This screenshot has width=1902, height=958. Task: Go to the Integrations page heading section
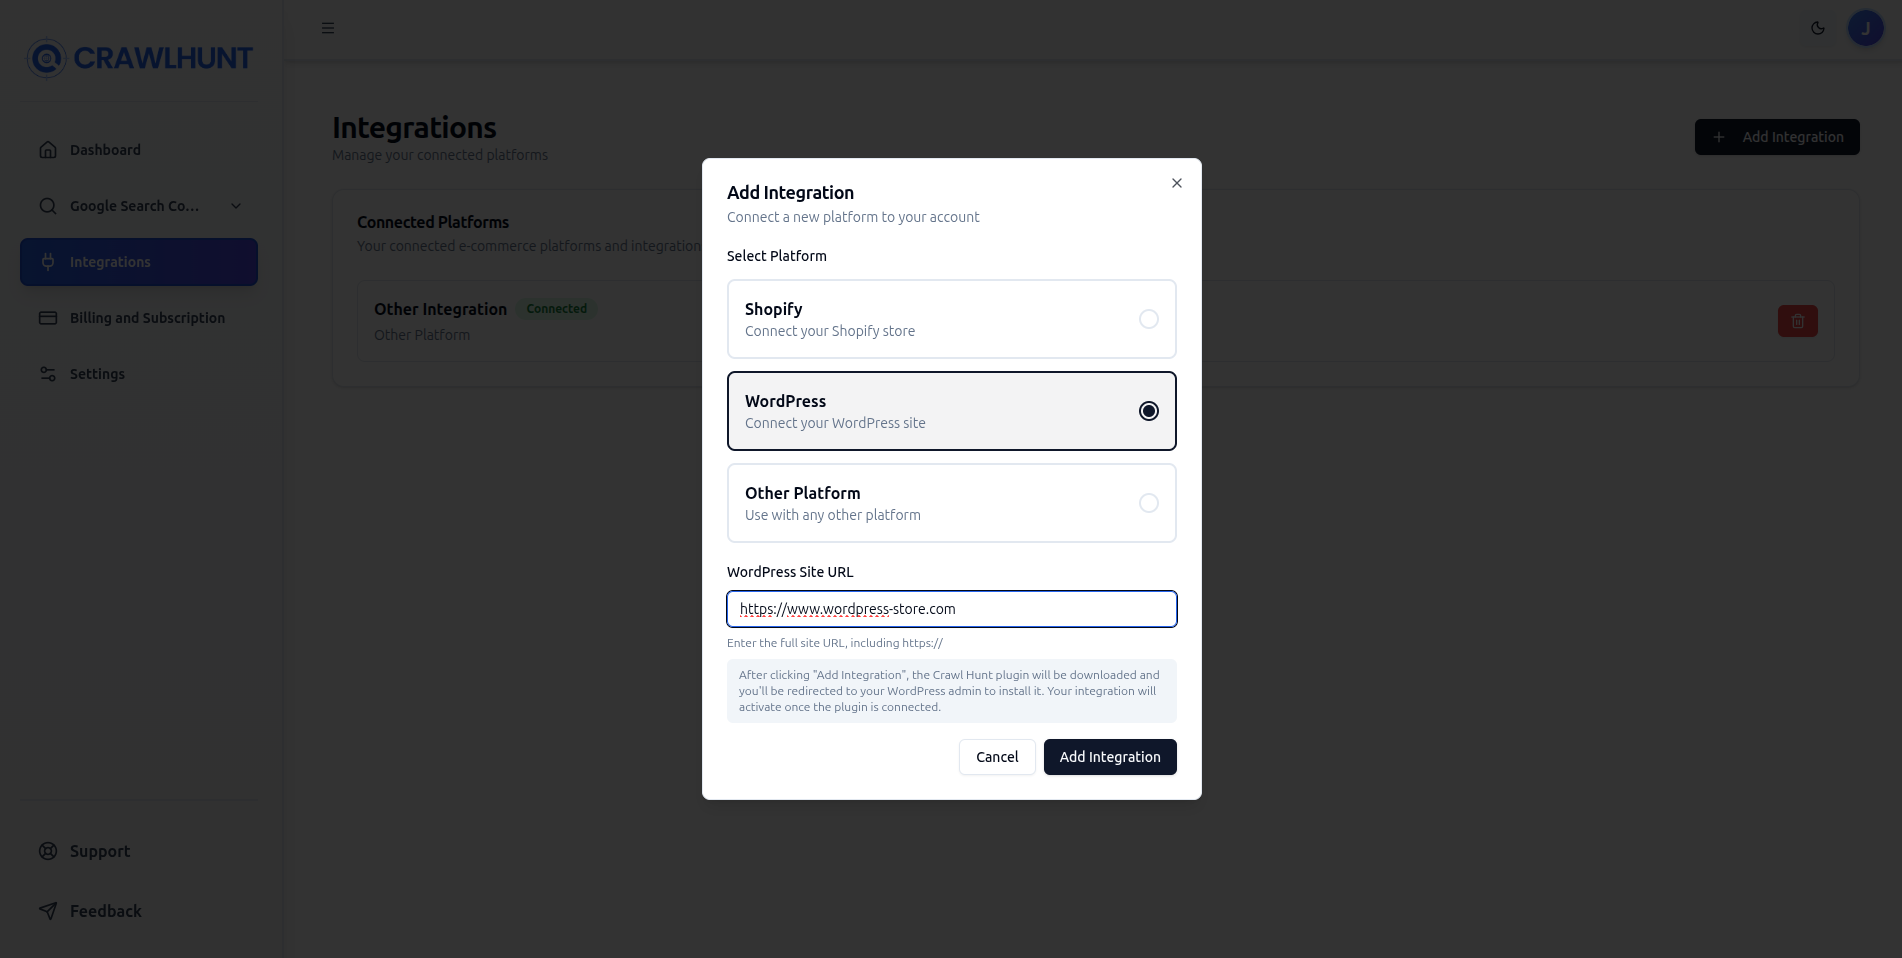click(414, 127)
